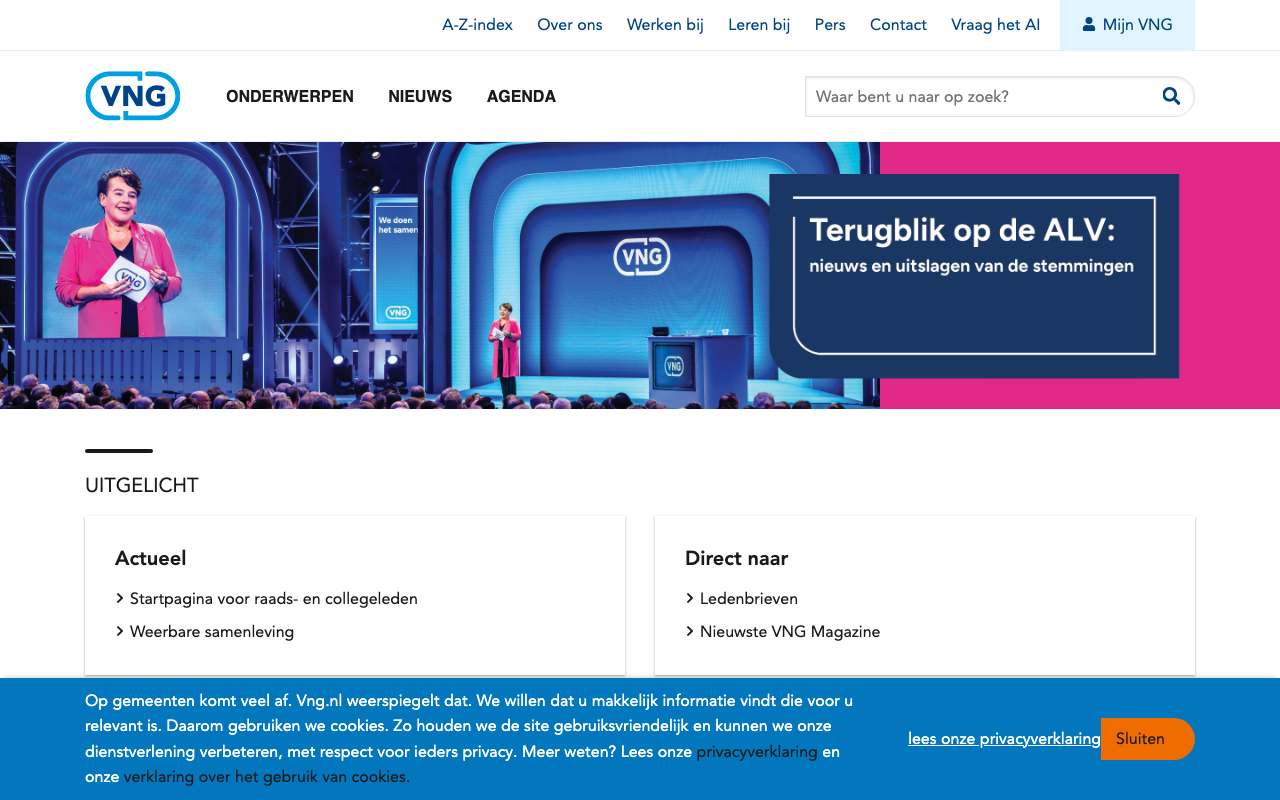Open 'verklaring over het gebruik van cookies' link
The height and width of the screenshot is (800, 1280).
click(266, 776)
